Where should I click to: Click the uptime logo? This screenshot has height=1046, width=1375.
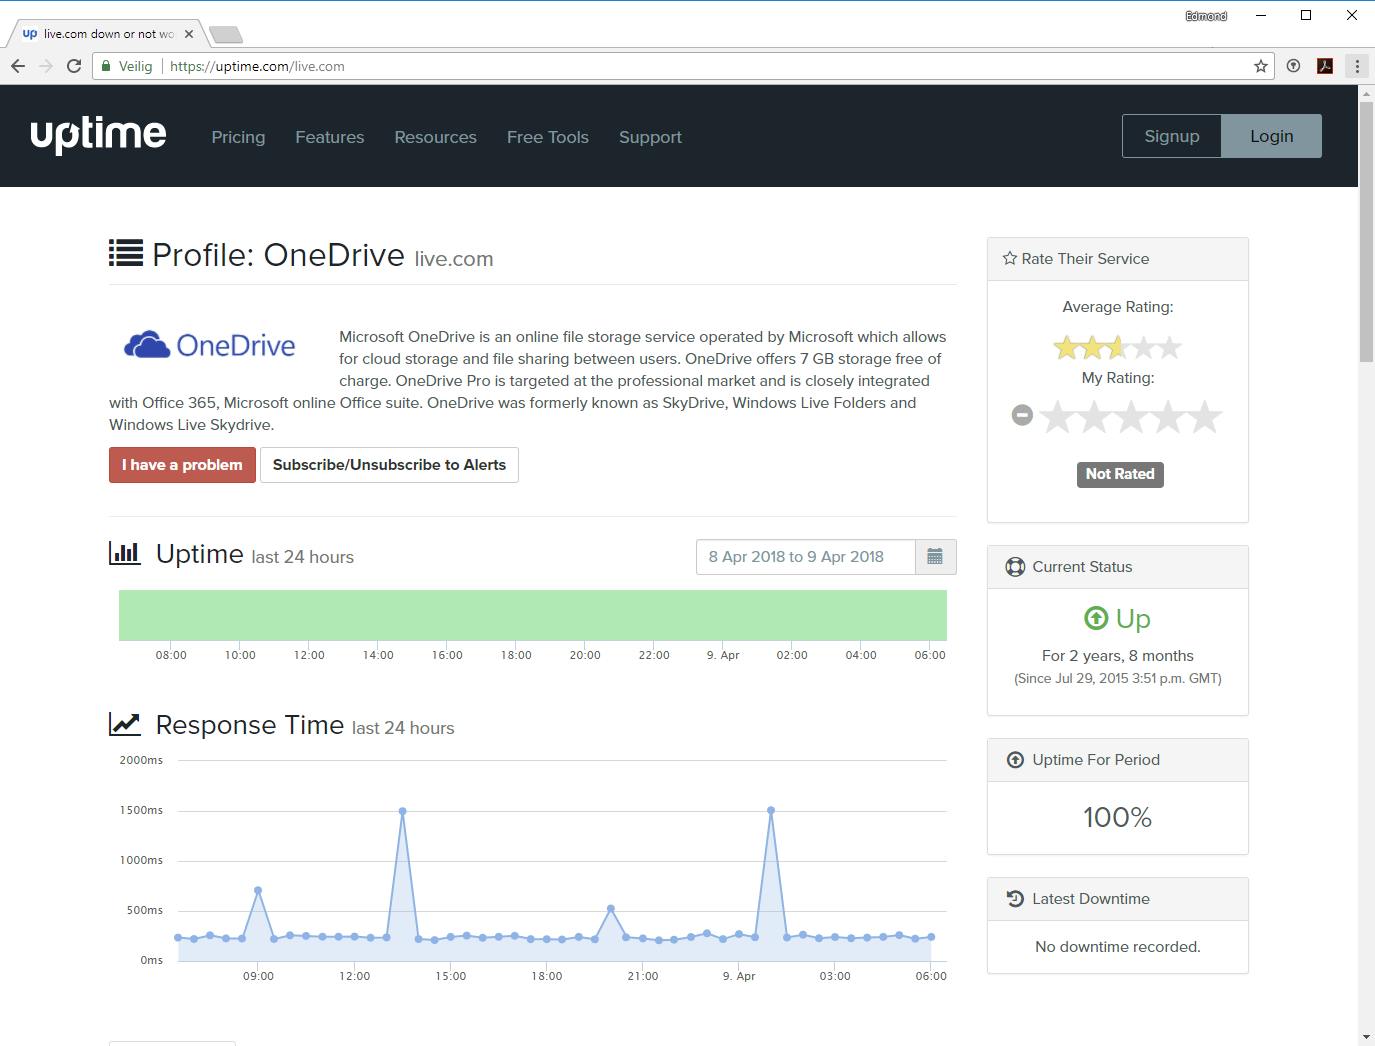(x=98, y=135)
